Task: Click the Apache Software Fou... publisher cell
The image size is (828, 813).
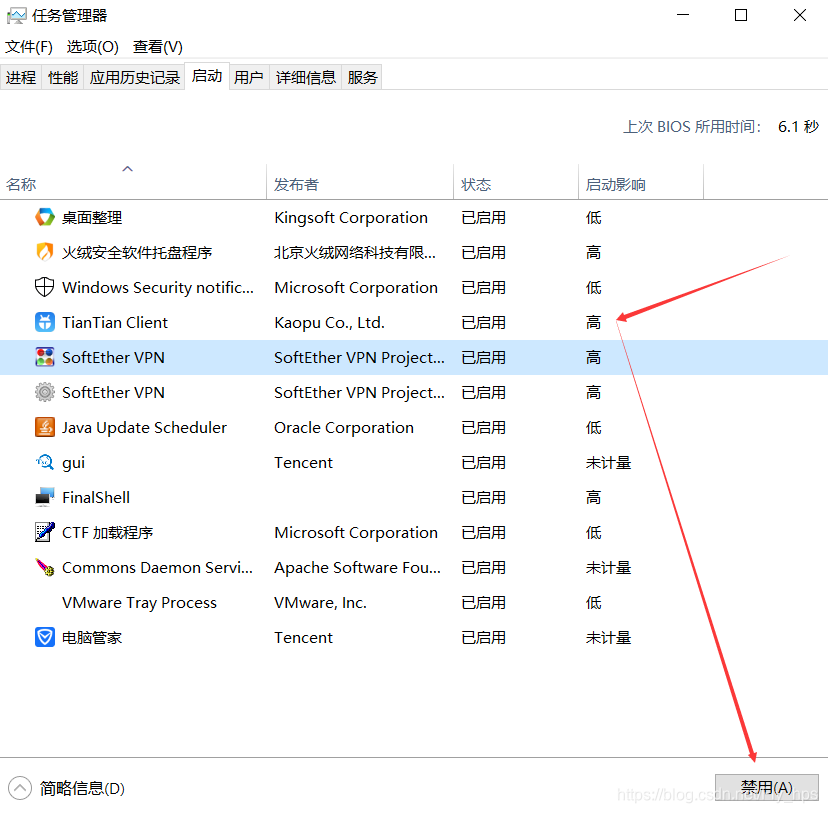Action: pos(357,568)
